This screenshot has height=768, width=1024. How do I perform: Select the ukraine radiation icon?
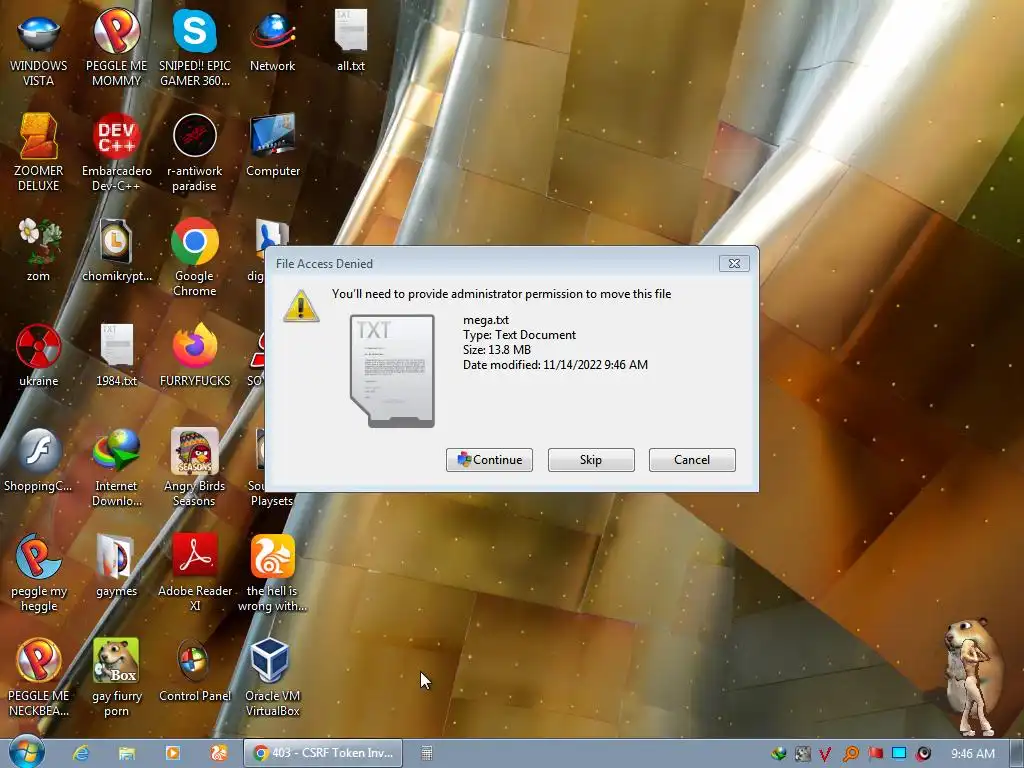(x=39, y=356)
